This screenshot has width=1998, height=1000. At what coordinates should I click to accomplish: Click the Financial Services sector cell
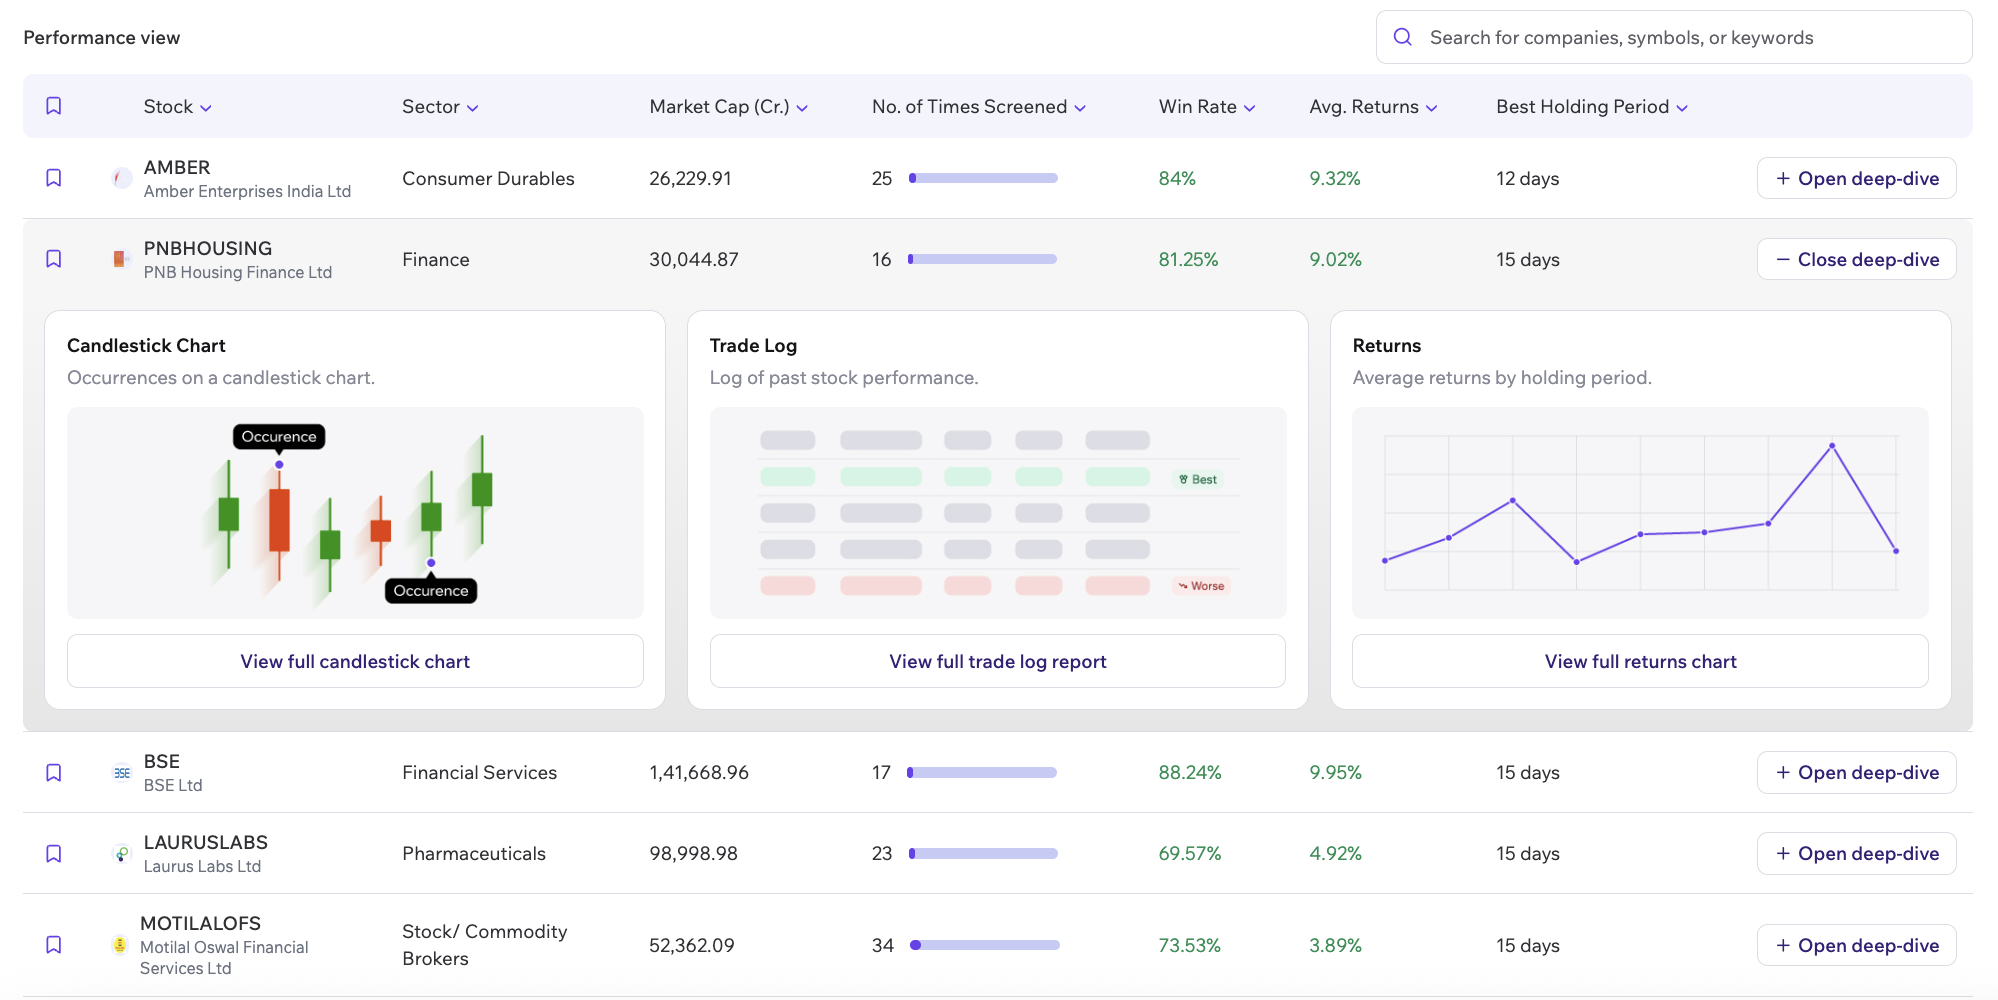click(x=479, y=773)
